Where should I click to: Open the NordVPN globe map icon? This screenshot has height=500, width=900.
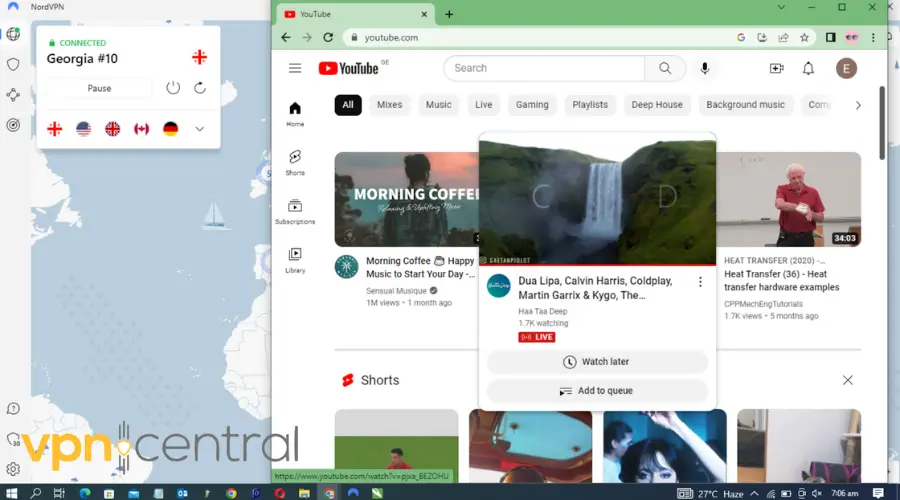coord(13,34)
